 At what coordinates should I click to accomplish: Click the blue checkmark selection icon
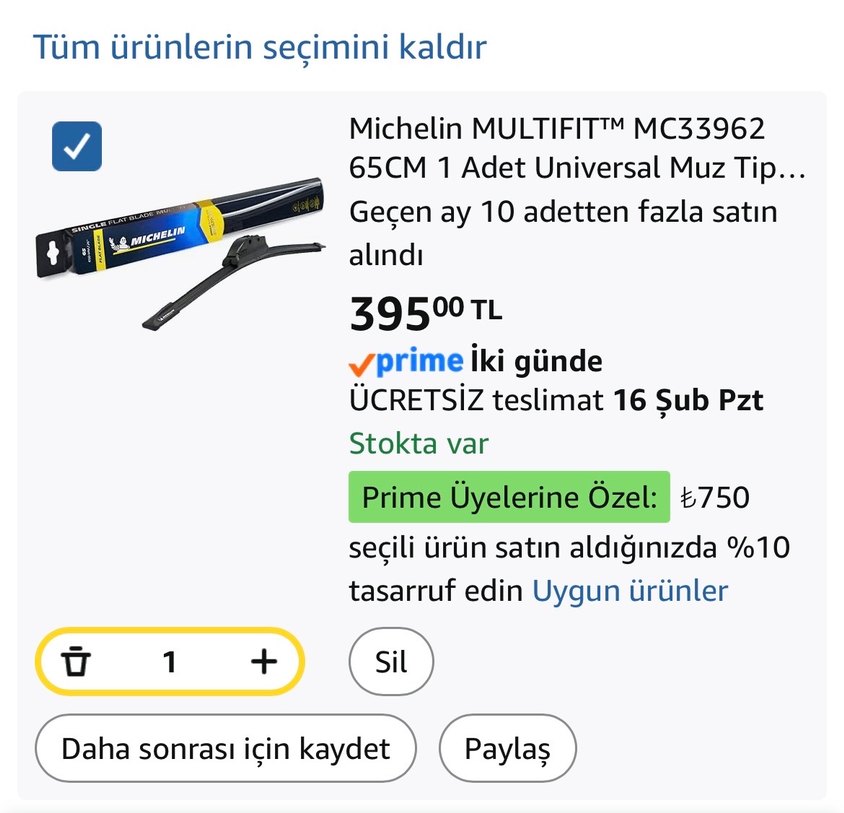click(x=76, y=146)
